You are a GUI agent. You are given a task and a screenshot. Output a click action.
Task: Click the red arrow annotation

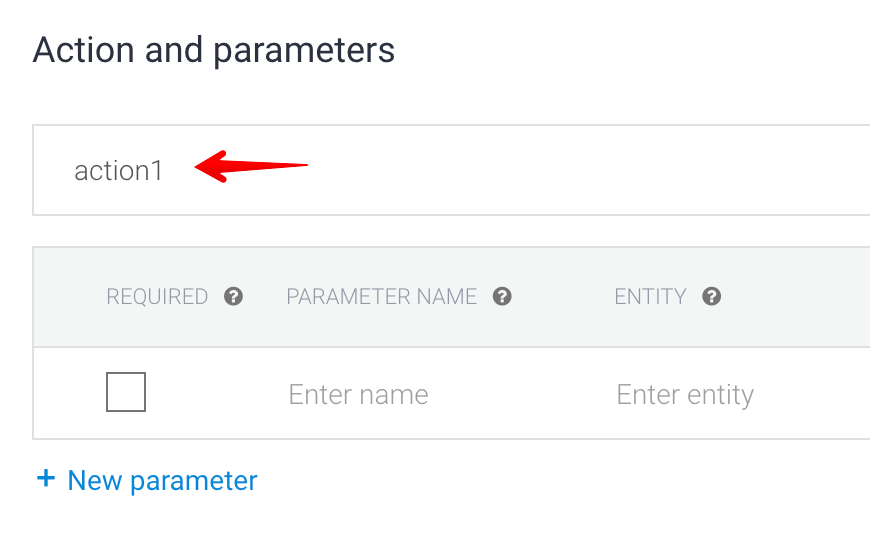click(251, 166)
